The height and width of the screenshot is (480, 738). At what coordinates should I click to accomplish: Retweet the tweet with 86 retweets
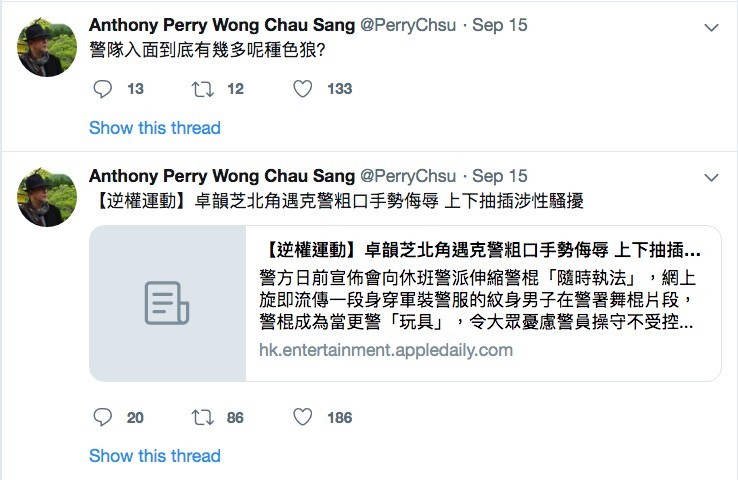pos(203,417)
